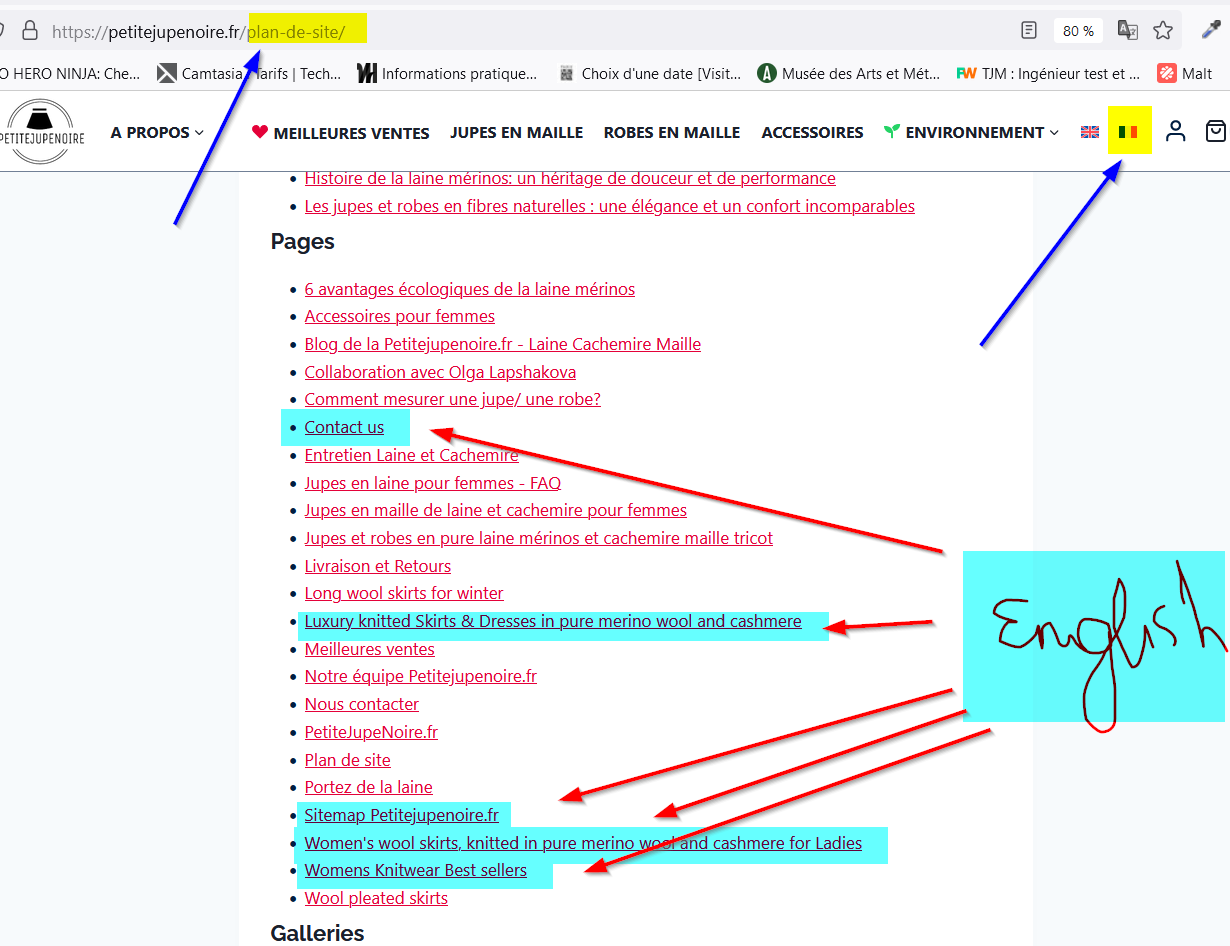Open the TJM Ingénieur test bookmark
The height and width of the screenshot is (946, 1230).
pos(1048,73)
